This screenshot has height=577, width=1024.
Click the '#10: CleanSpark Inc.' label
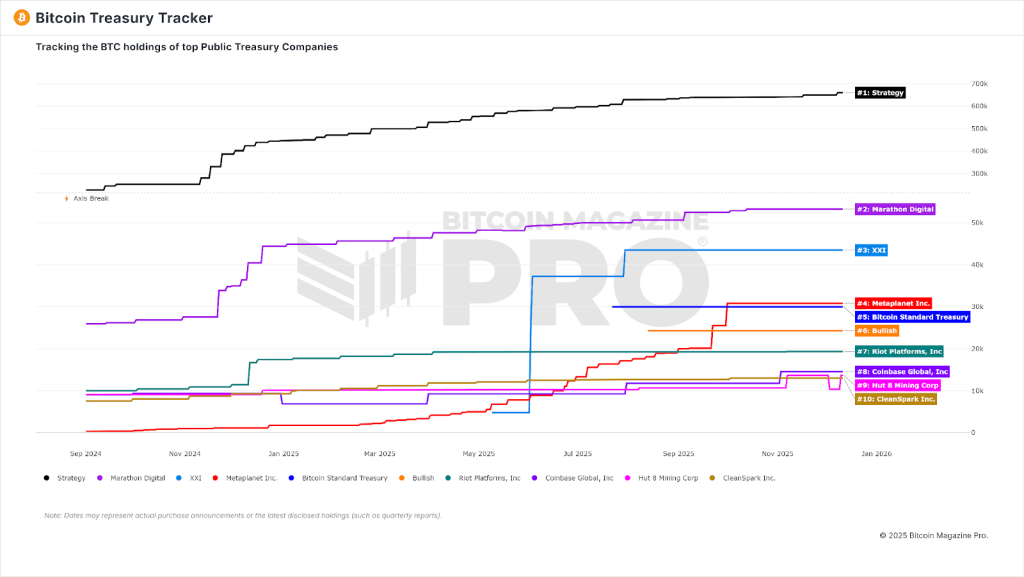click(x=895, y=399)
